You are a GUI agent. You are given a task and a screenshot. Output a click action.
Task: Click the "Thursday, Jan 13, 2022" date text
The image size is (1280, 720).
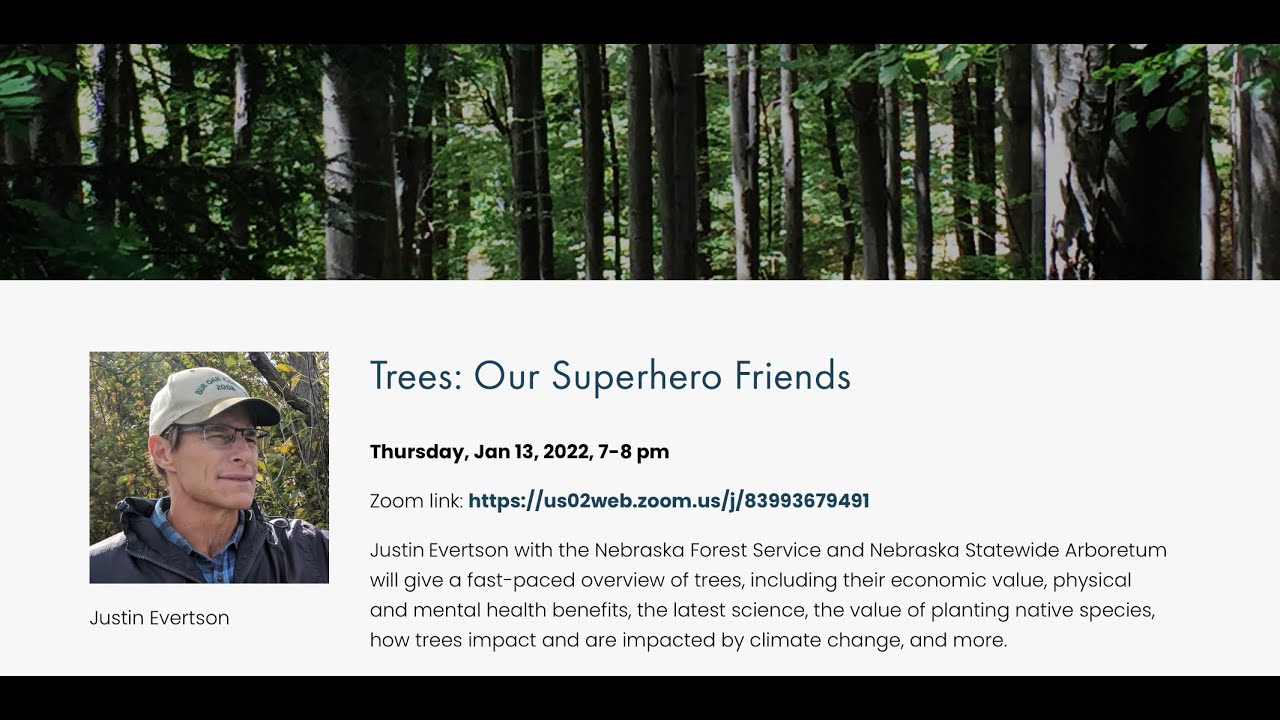pyautogui.click(x=480, y=452)
